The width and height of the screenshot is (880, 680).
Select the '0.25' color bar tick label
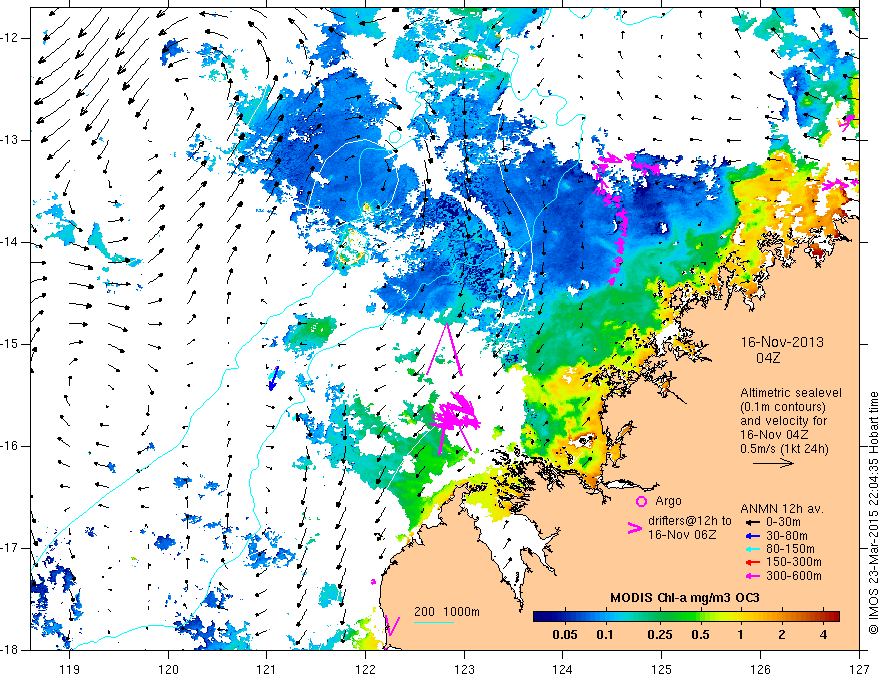click(659, 635)
